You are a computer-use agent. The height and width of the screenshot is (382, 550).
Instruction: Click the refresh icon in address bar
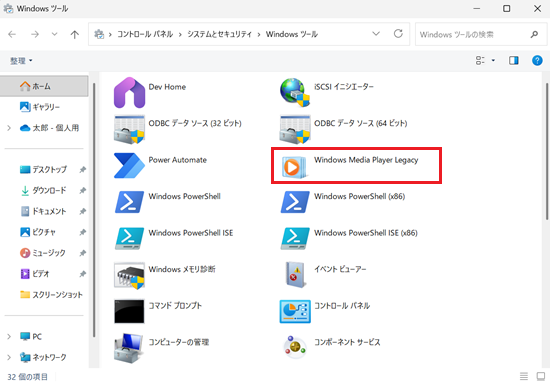coord(398,34)
